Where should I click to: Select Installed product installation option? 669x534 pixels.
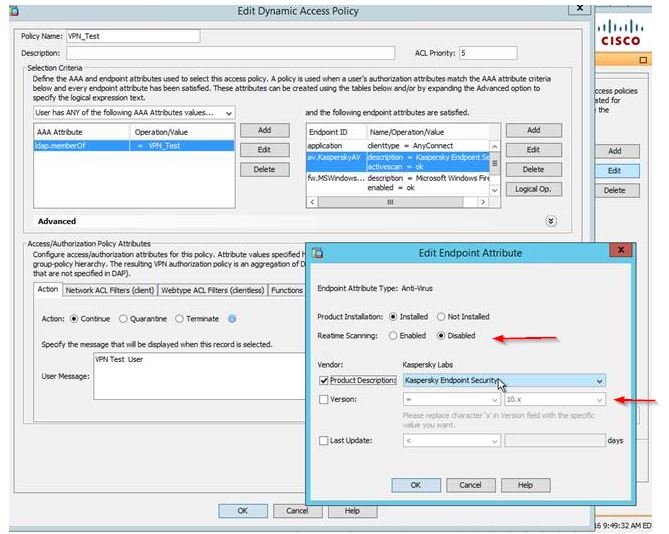pyautogui.click(x=393, y=316)
